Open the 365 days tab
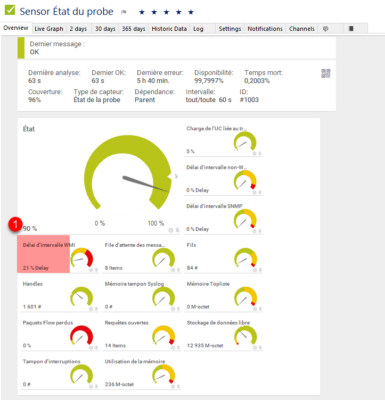 coord(133,29)
